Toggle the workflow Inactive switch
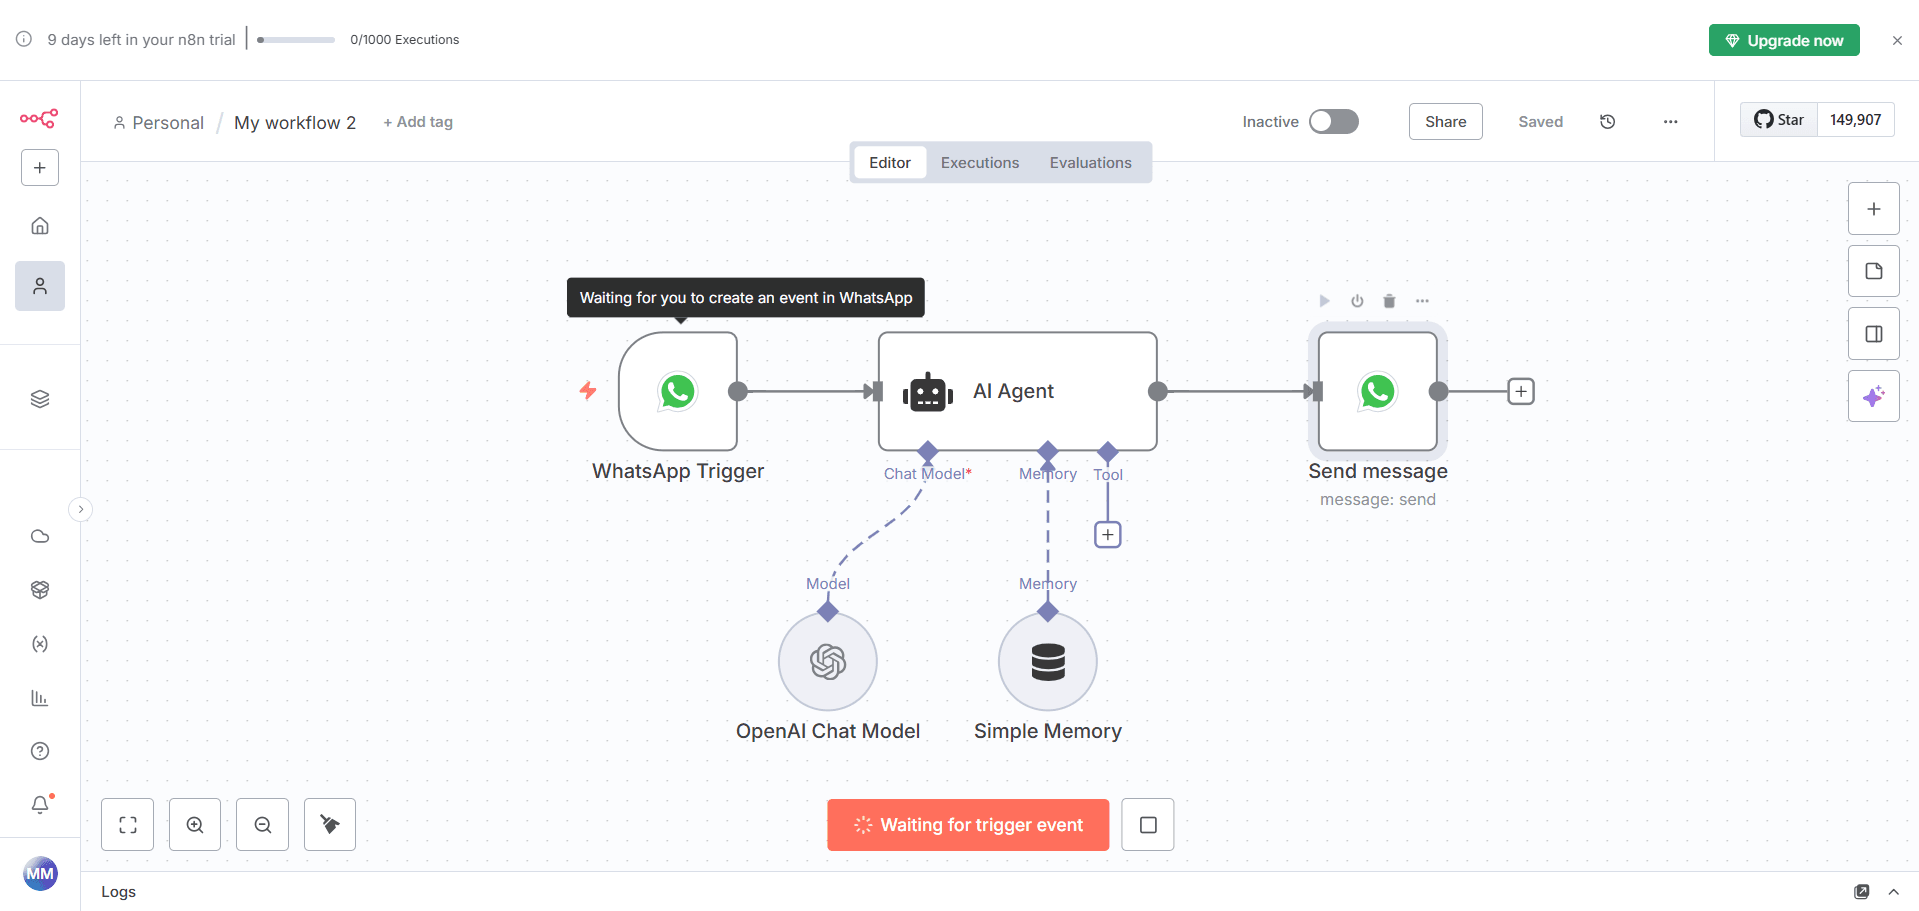This screenshot has width=1919, height=911. tap(1334, 122)
